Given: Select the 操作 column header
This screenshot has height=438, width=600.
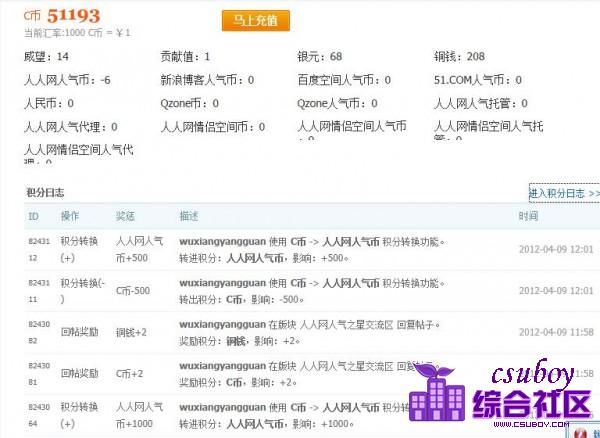Looking at the screenshot, I should 70,216.
